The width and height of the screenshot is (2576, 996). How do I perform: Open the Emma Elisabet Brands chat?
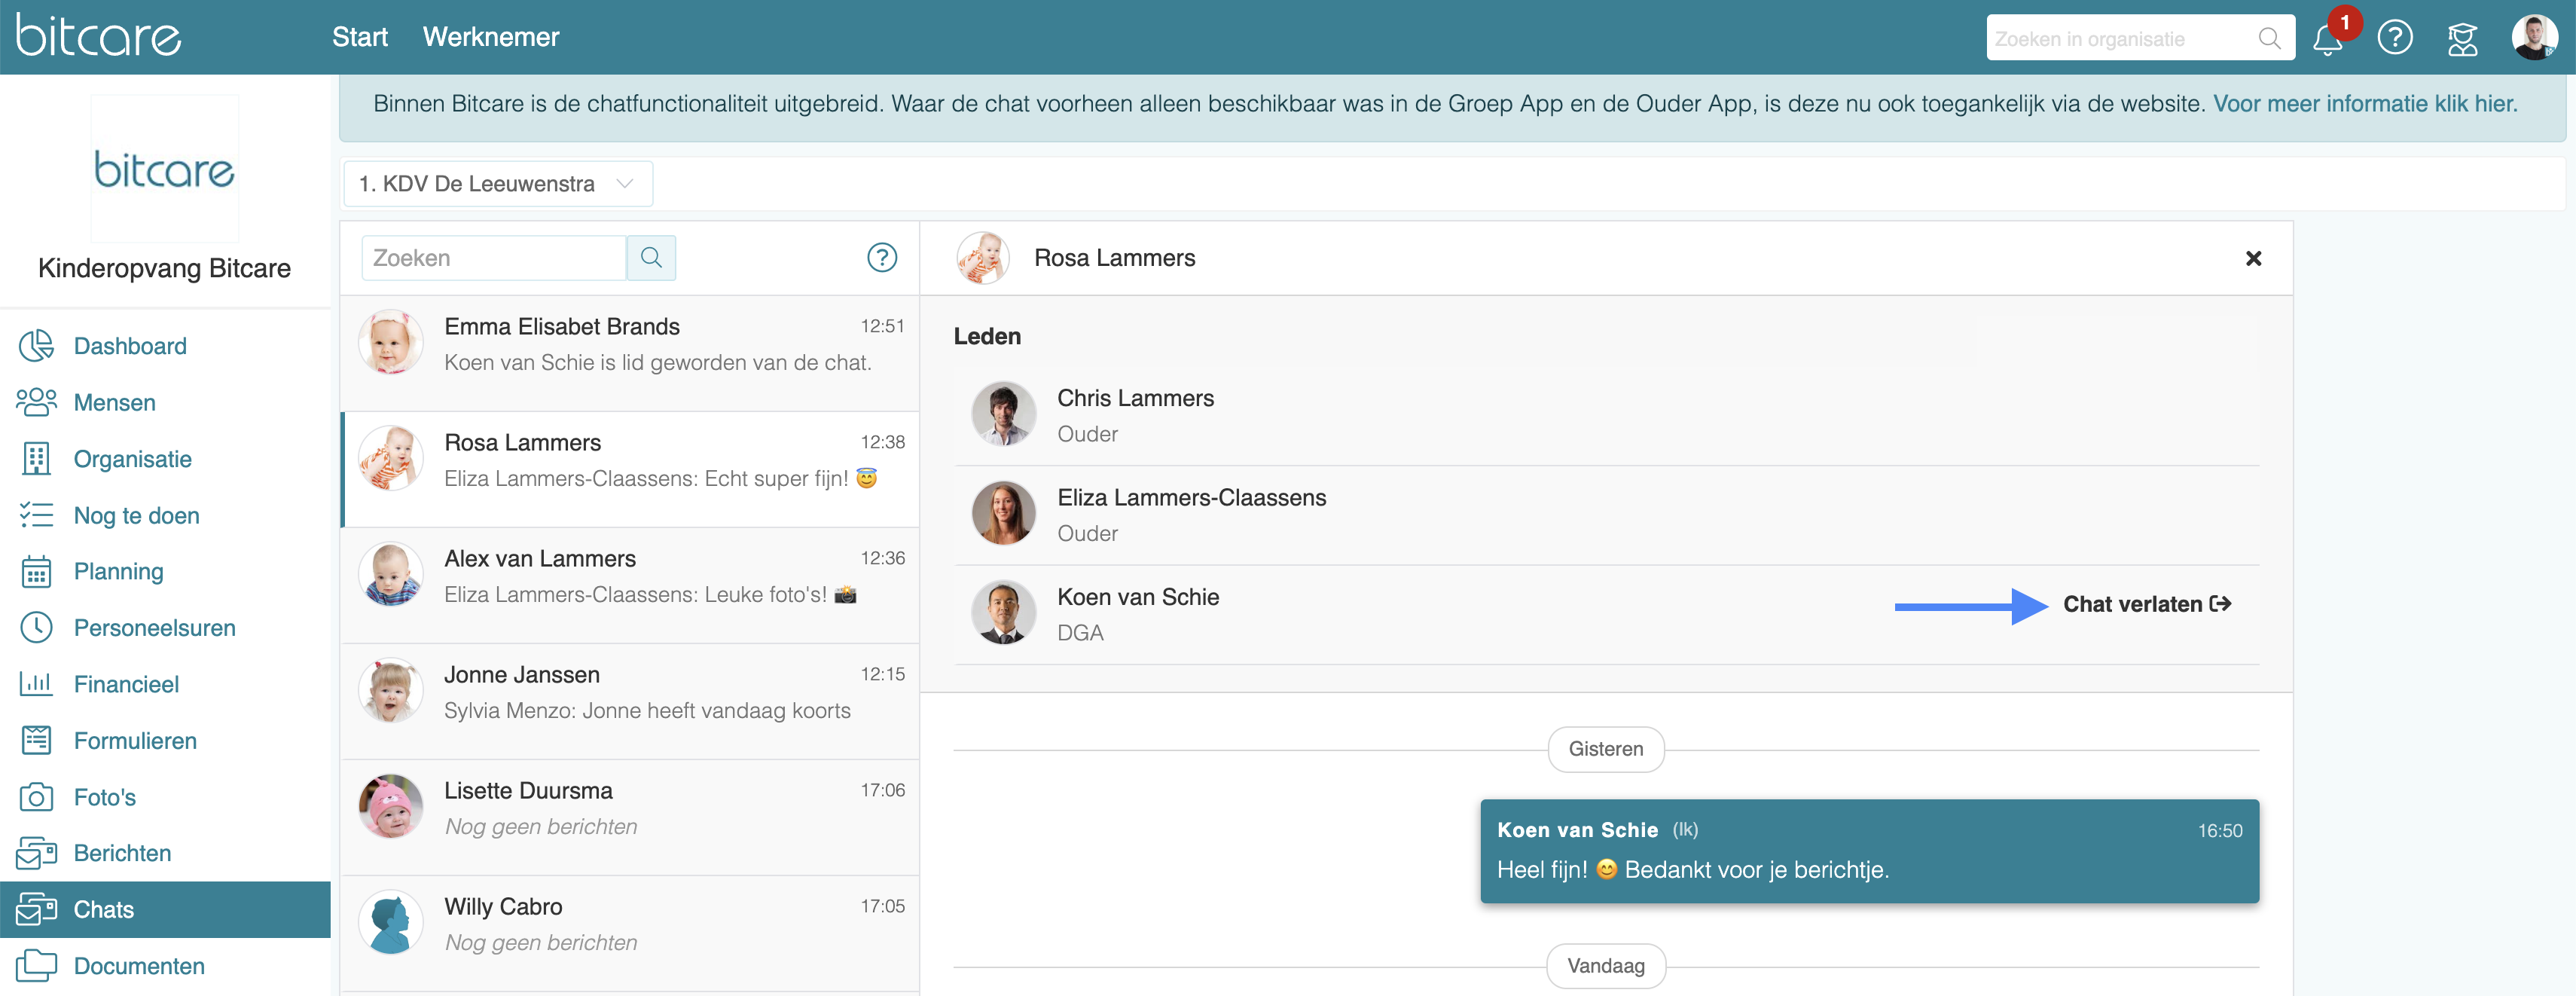630,345
